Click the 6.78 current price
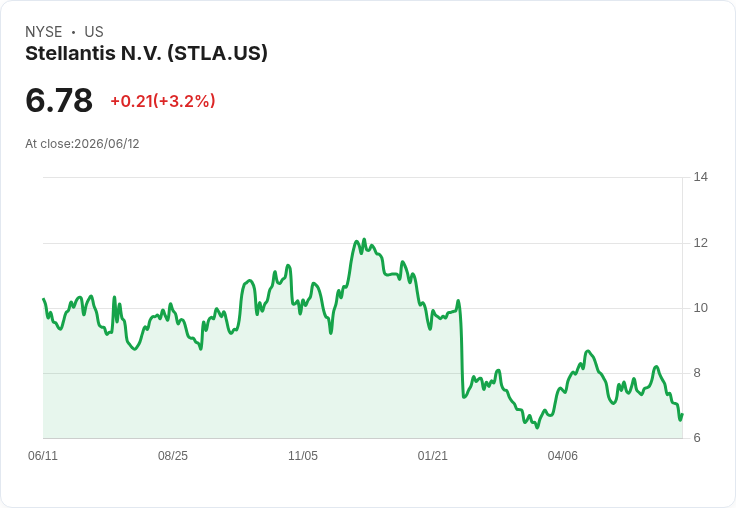The image size is (736, 508). point(59,100)
